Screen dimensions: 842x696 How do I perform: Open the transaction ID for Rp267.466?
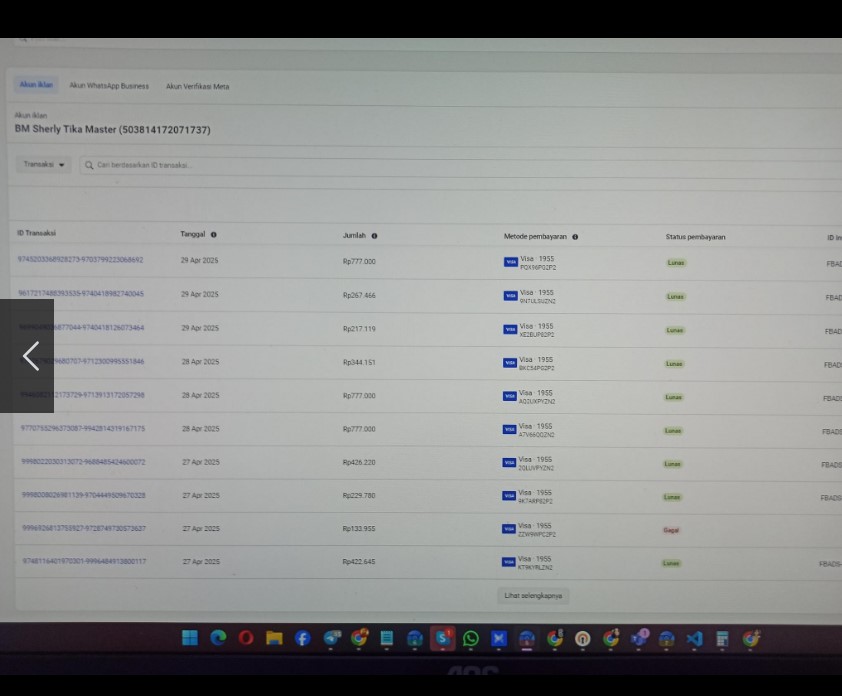(81, 294)
